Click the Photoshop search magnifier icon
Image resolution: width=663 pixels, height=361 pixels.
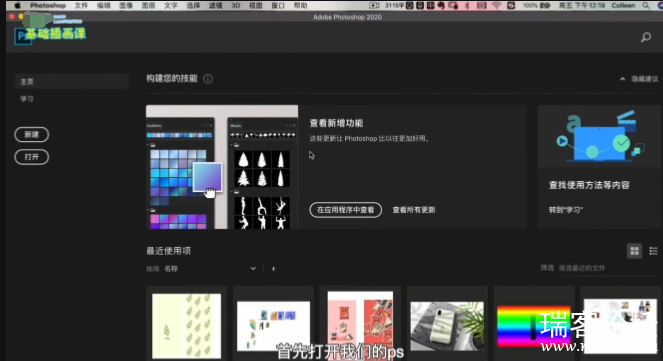pos(646,37)
